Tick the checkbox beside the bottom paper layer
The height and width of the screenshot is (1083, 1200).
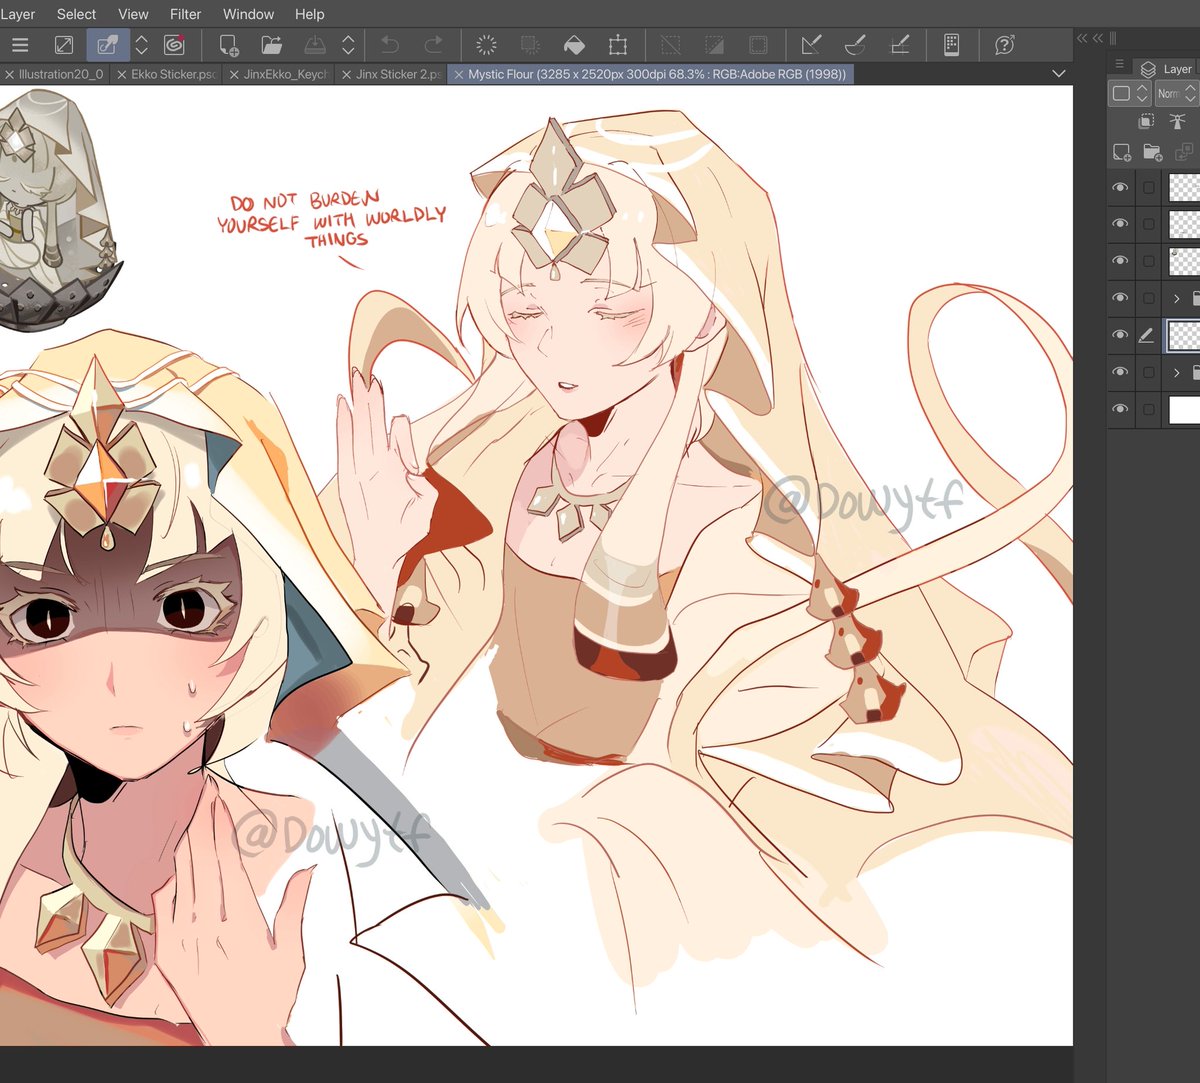coord(1148,409)
